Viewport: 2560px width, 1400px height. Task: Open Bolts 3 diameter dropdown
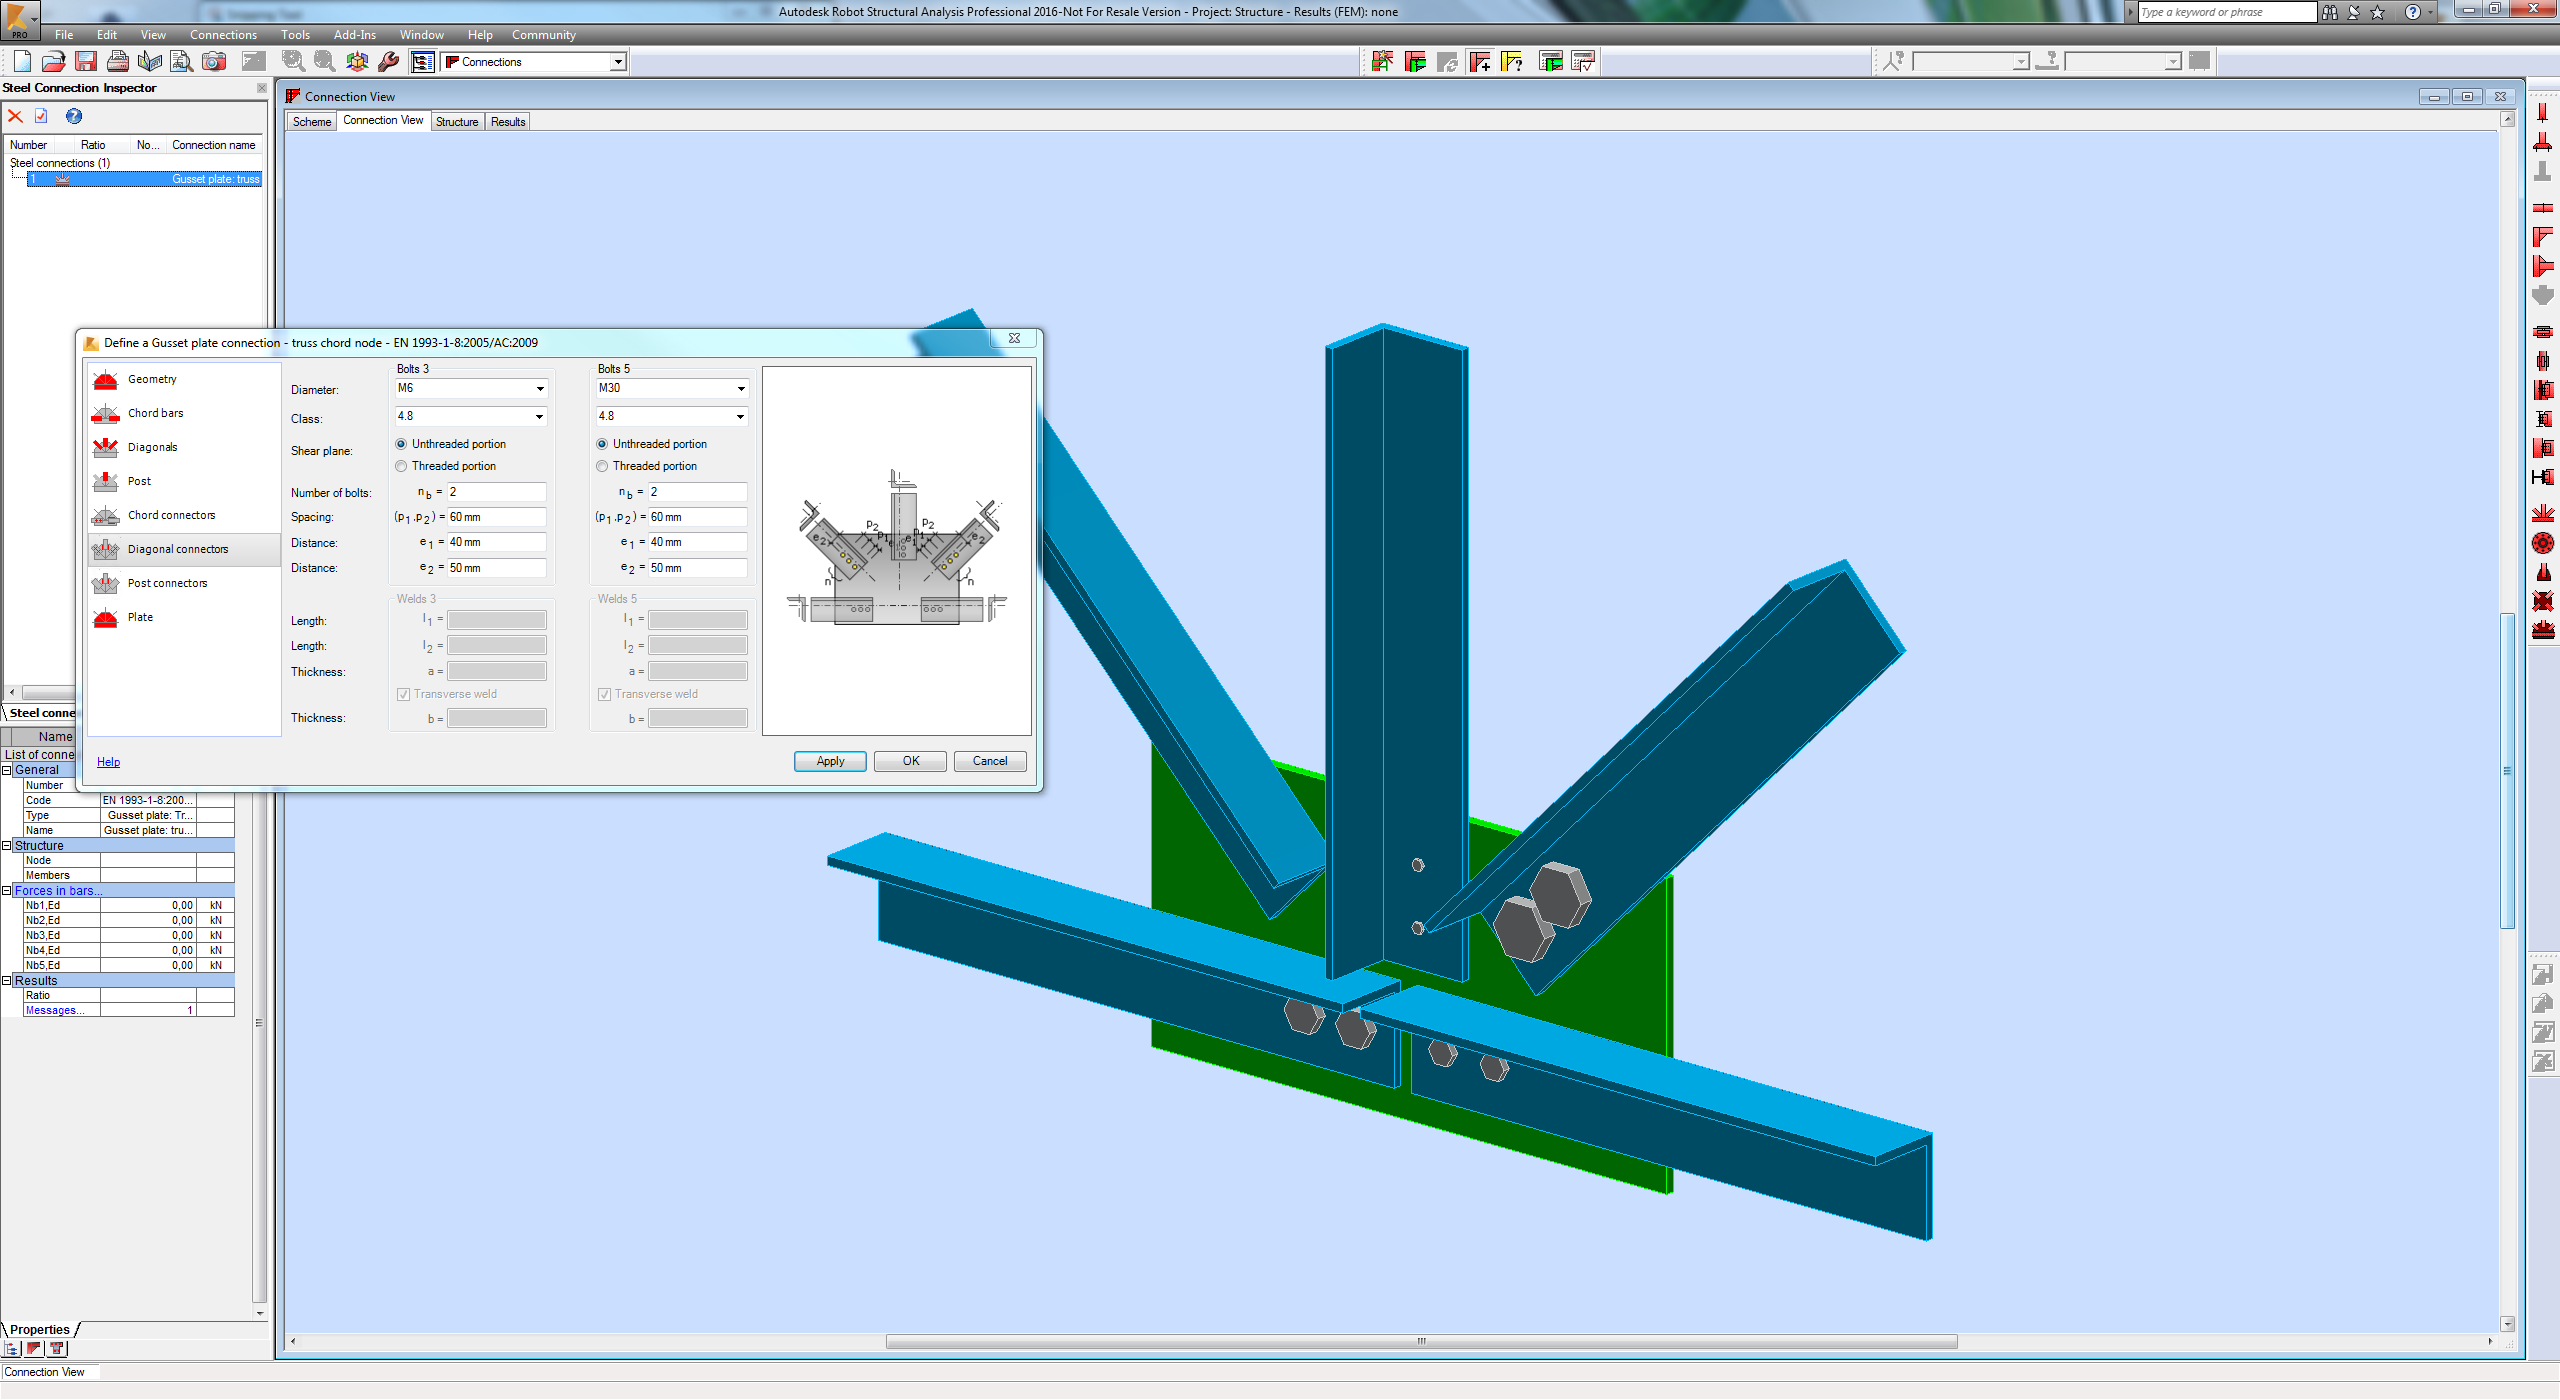471,388
